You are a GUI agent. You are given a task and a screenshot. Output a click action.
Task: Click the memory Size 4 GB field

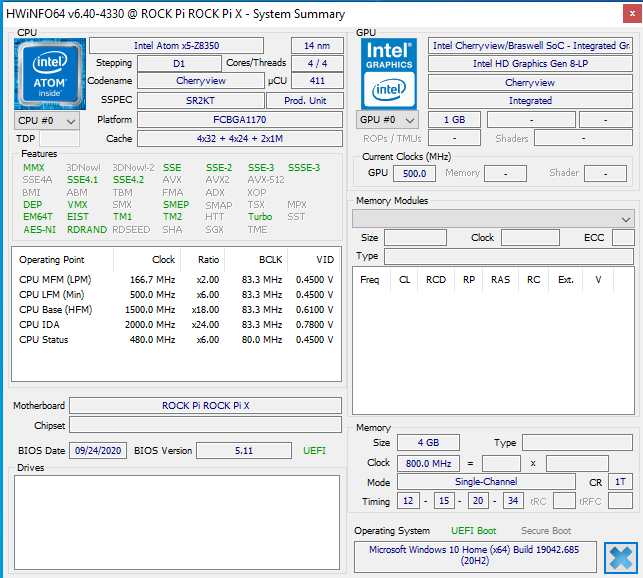[x=428, y=443]
